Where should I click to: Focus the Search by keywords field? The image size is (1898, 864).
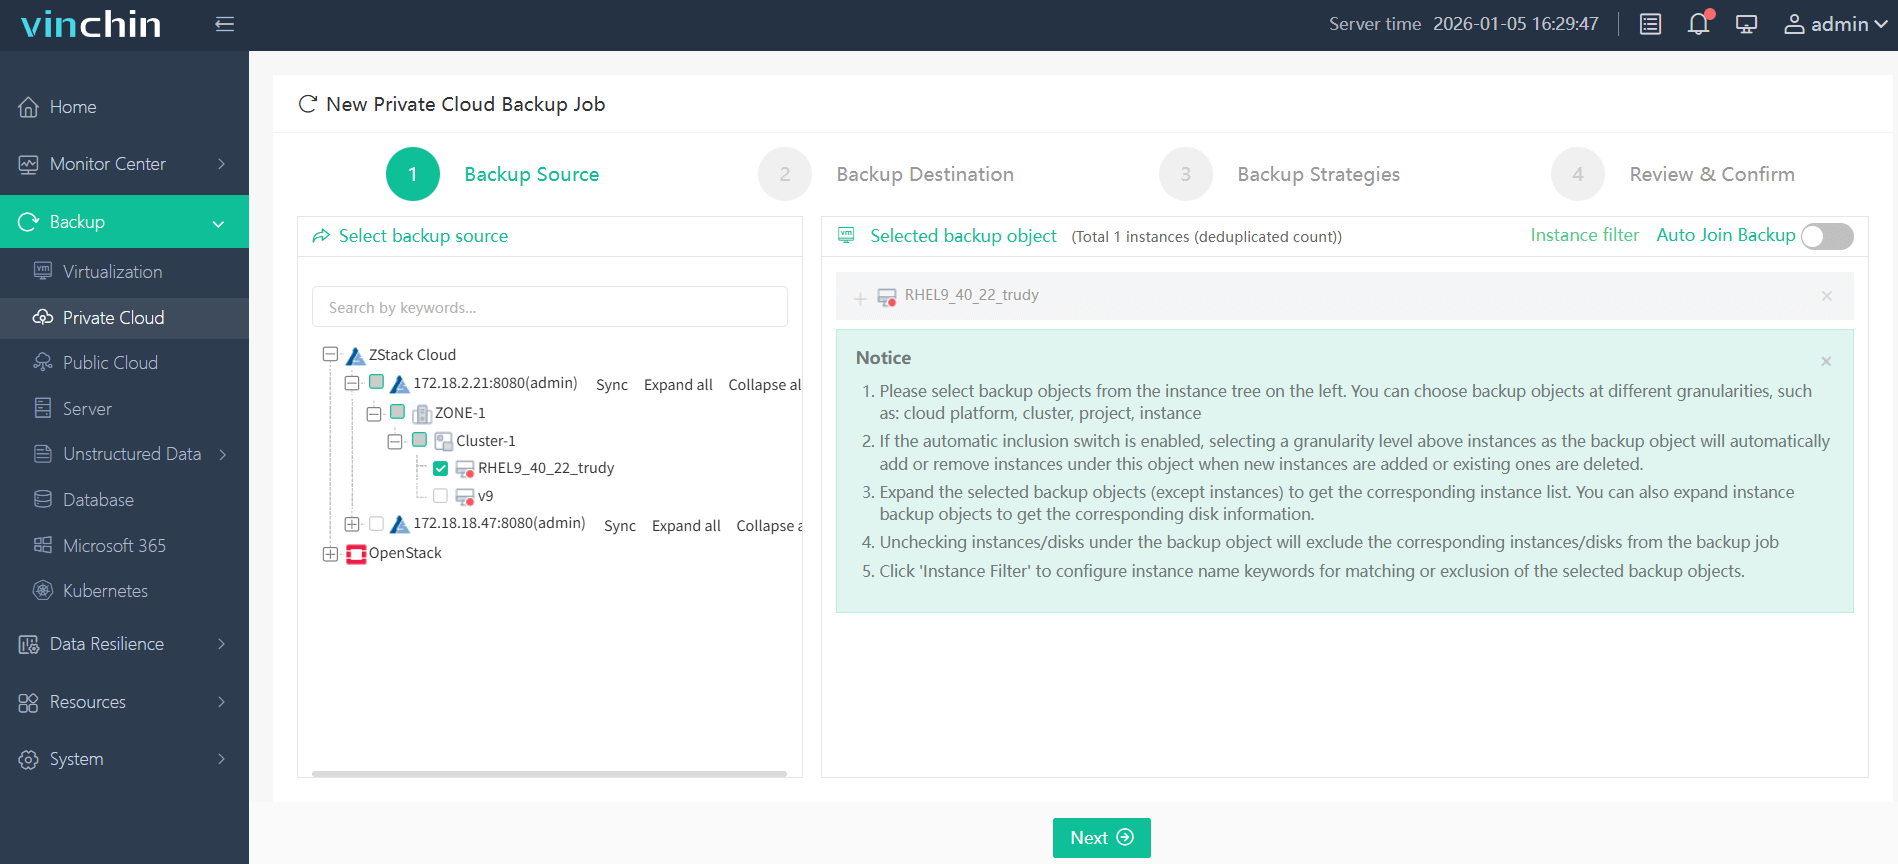550,307
